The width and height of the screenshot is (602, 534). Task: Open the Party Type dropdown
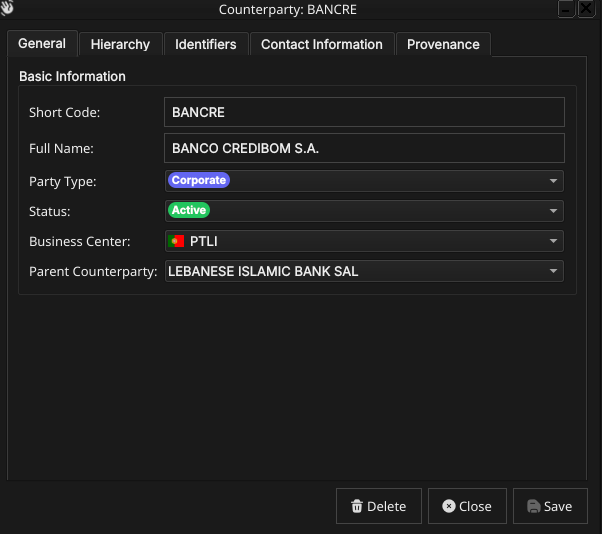click(x=364, y=181)
